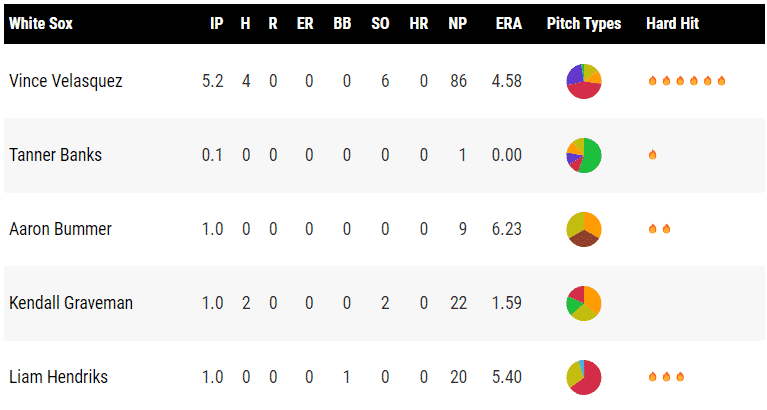This screenshot has height=410, width=767.
Task: Click the ERA column header
Action: click(x=508, y=23)
